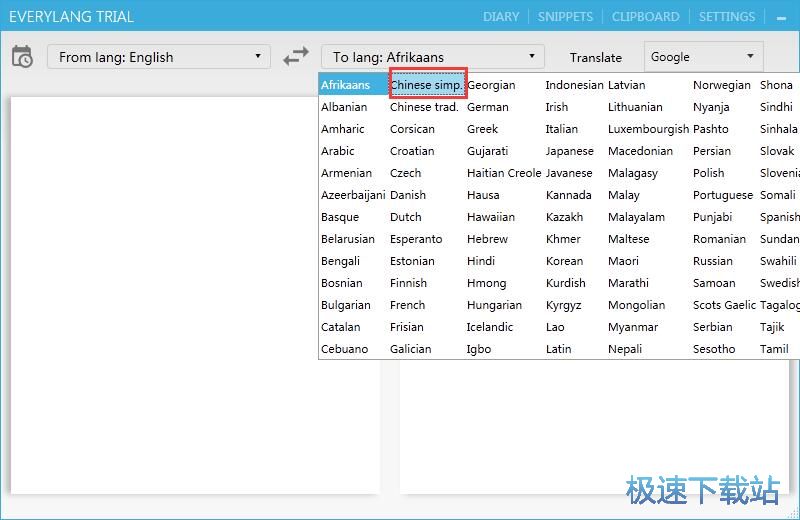Choose Malay from the dropdown list

pos(623,194)
